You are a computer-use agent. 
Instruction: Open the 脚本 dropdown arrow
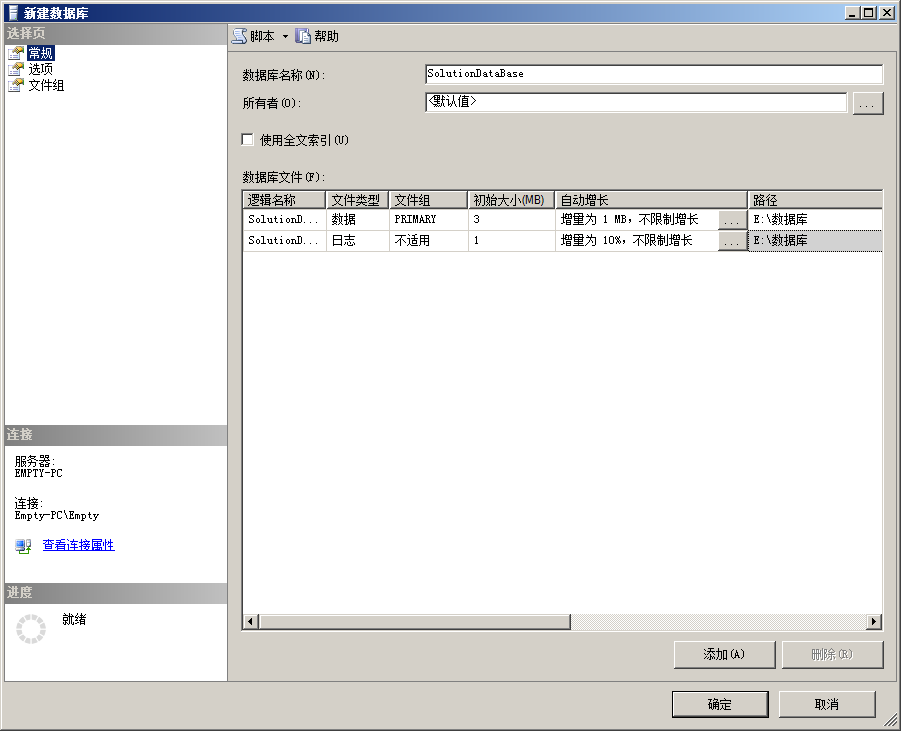point(285,37)
